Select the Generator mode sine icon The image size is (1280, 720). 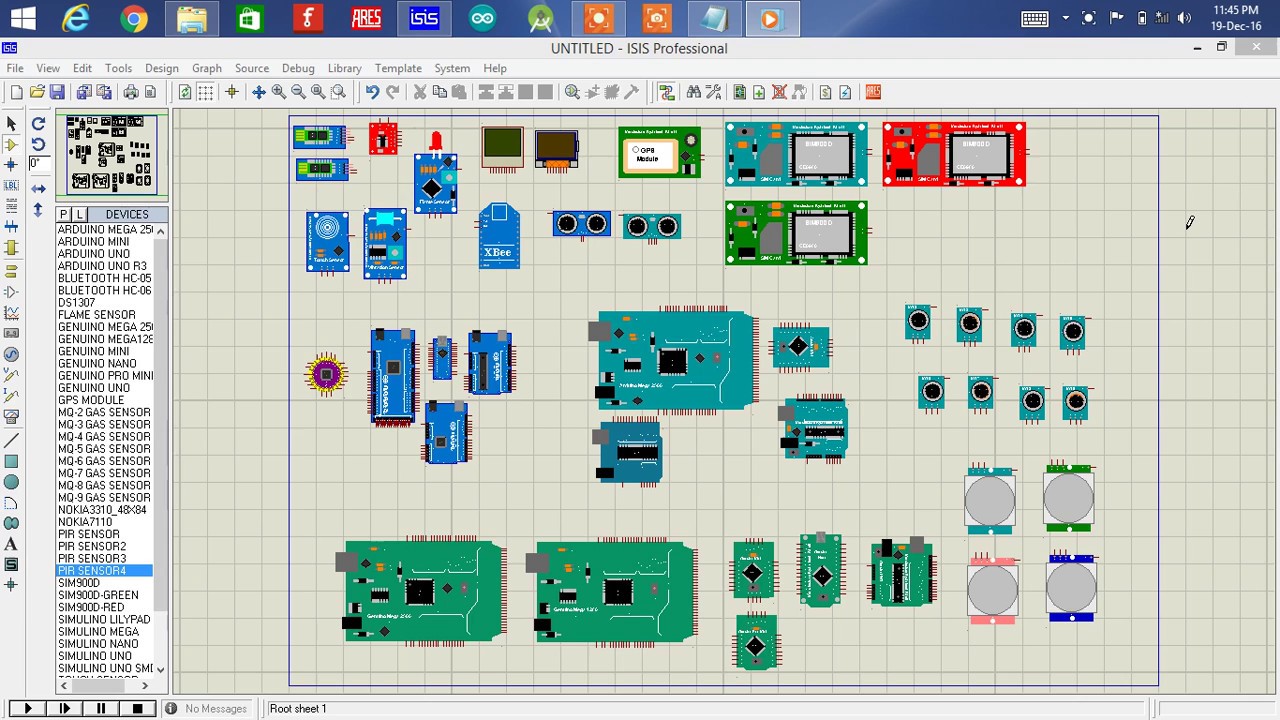(12, 355)
